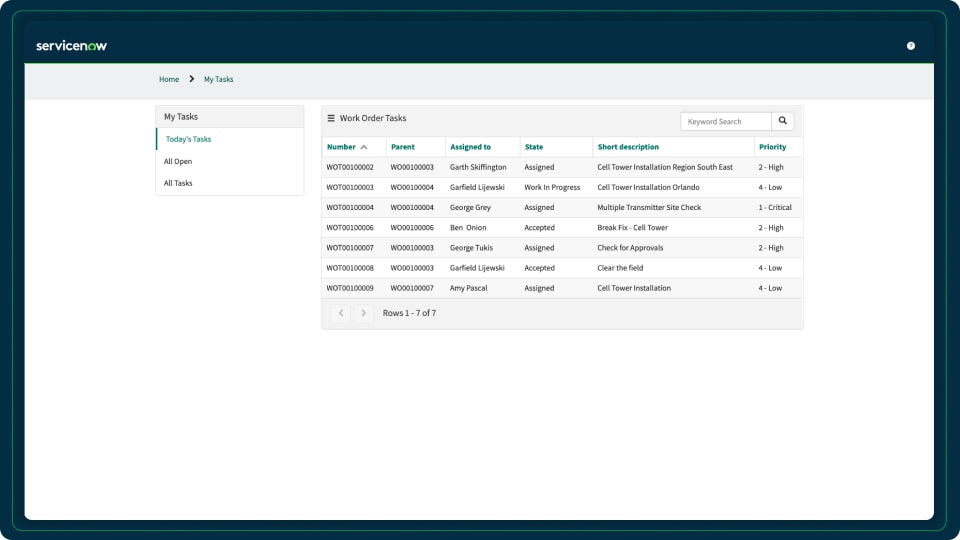Focus the Keyword Search field
960x540 pixels.
(726, 121)
